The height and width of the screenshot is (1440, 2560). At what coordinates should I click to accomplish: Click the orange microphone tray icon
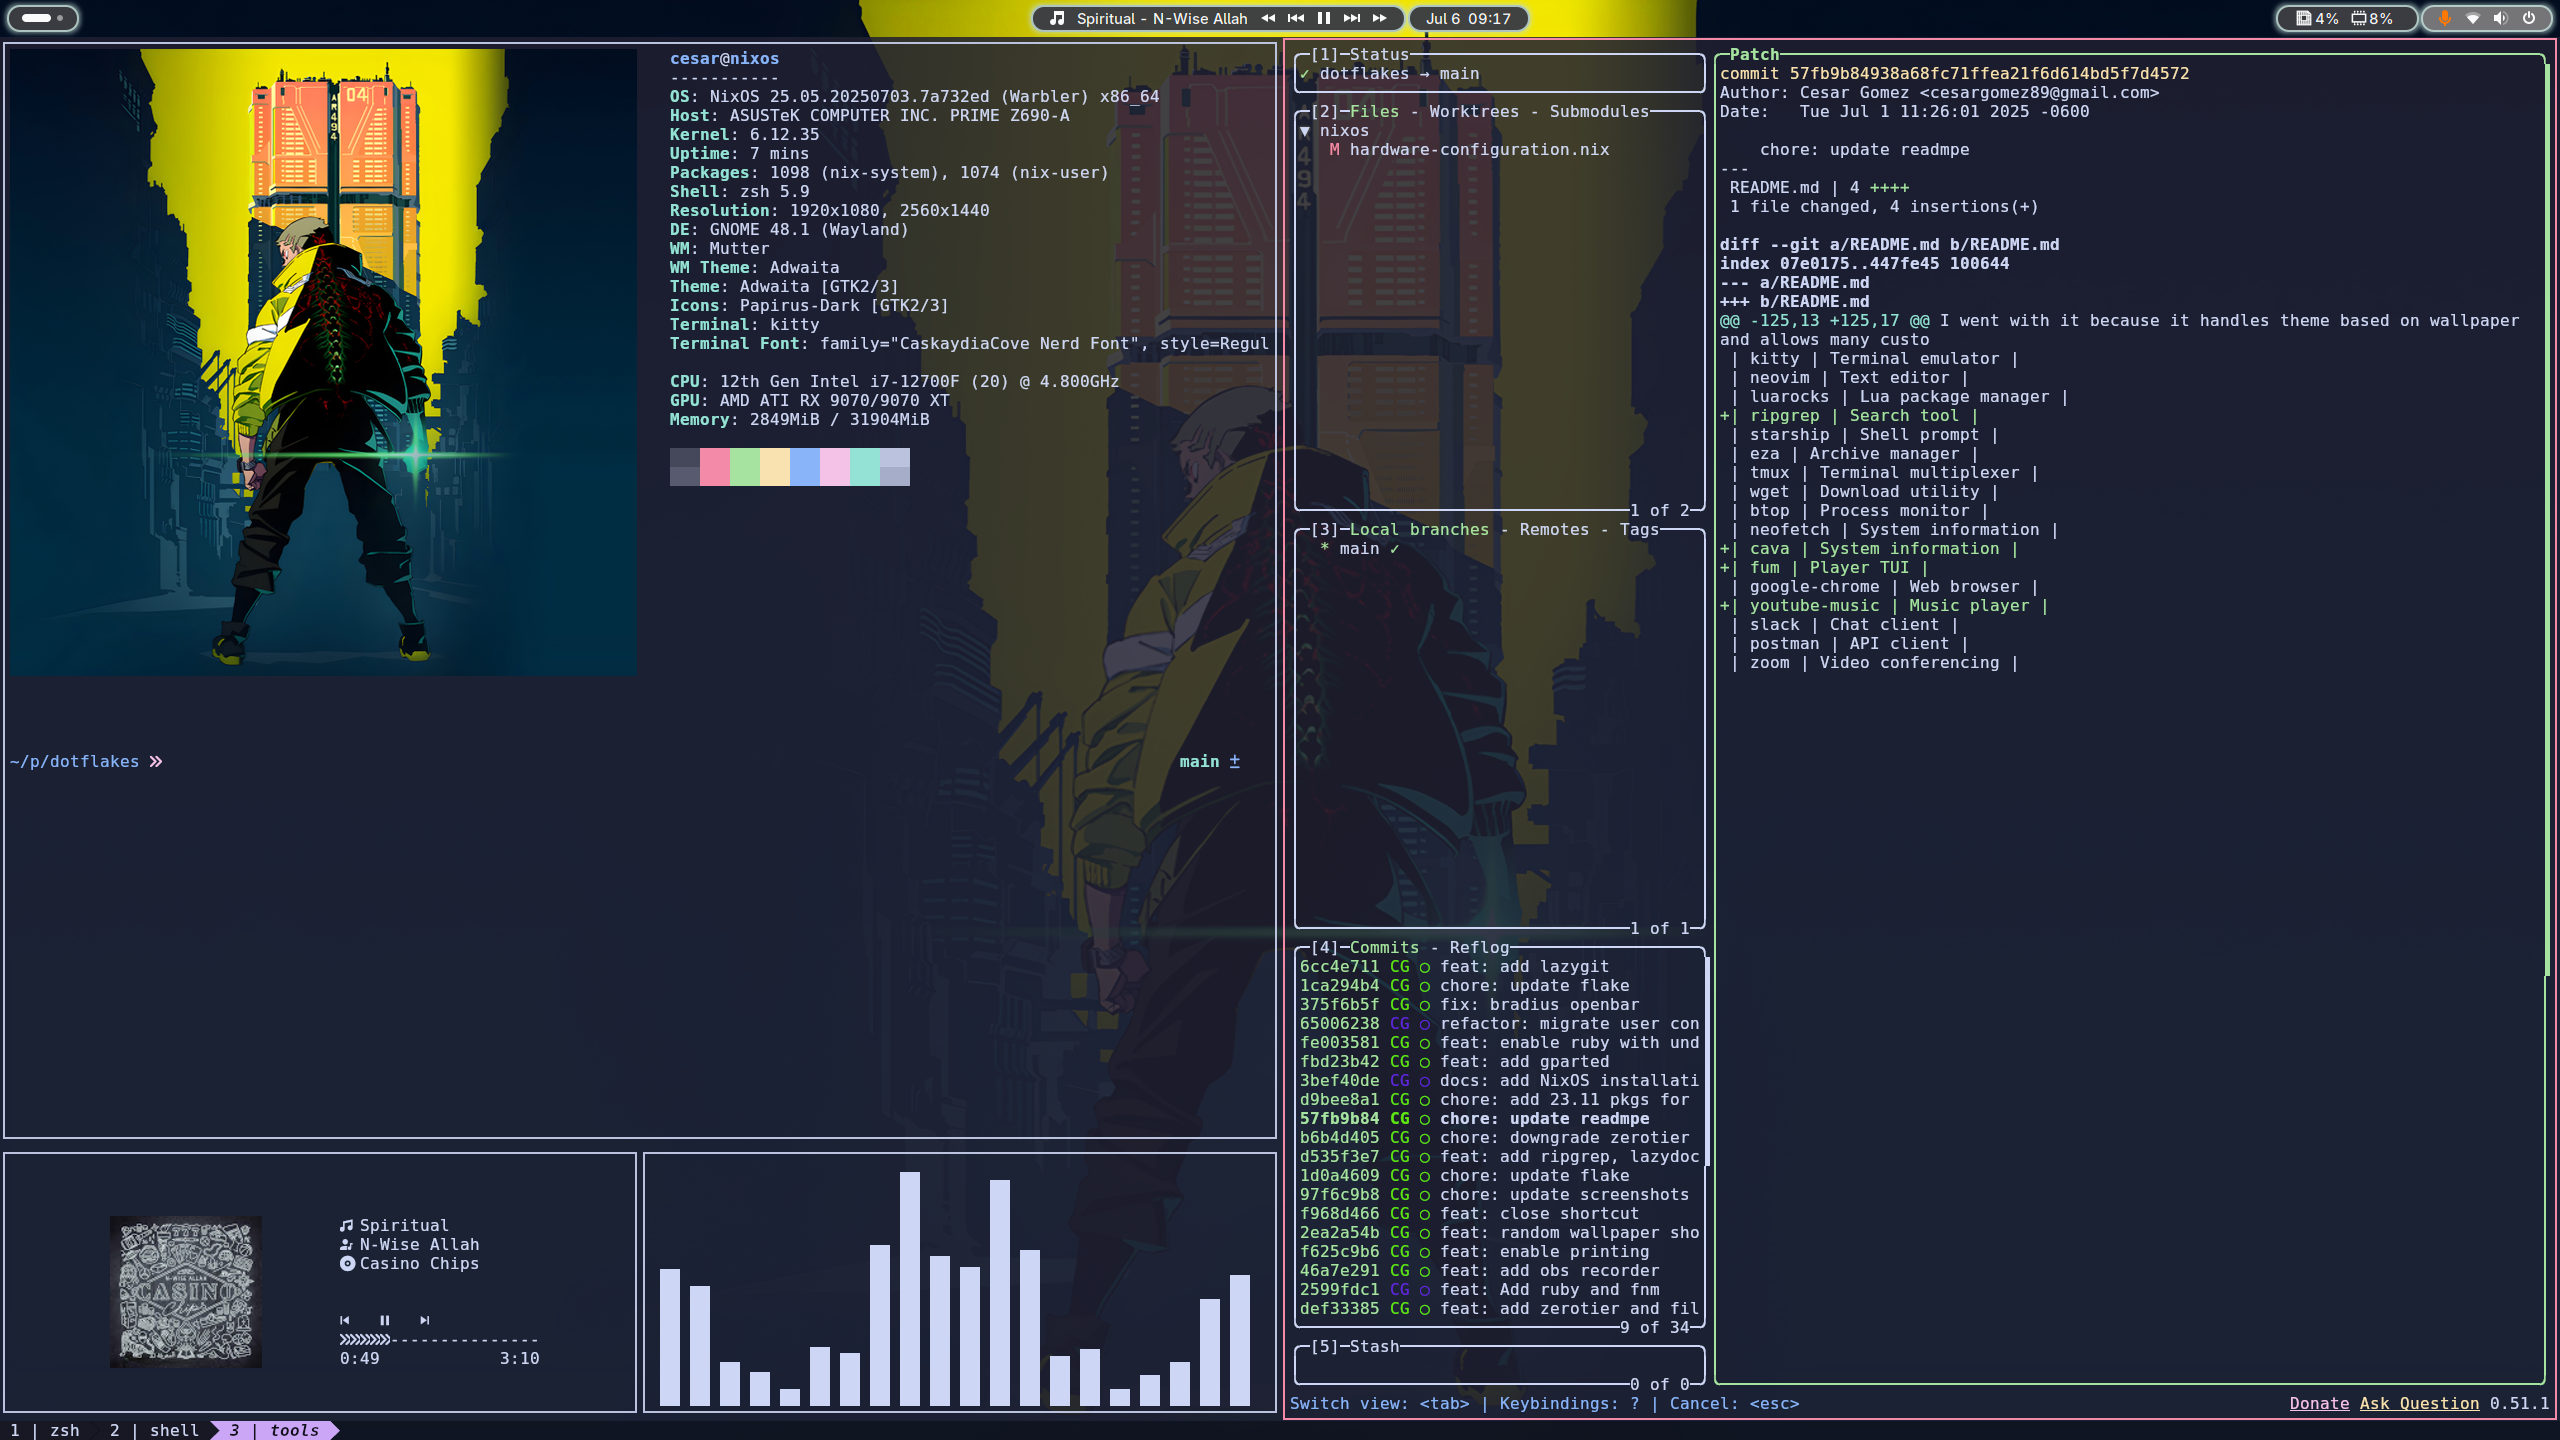[2445, 18]
